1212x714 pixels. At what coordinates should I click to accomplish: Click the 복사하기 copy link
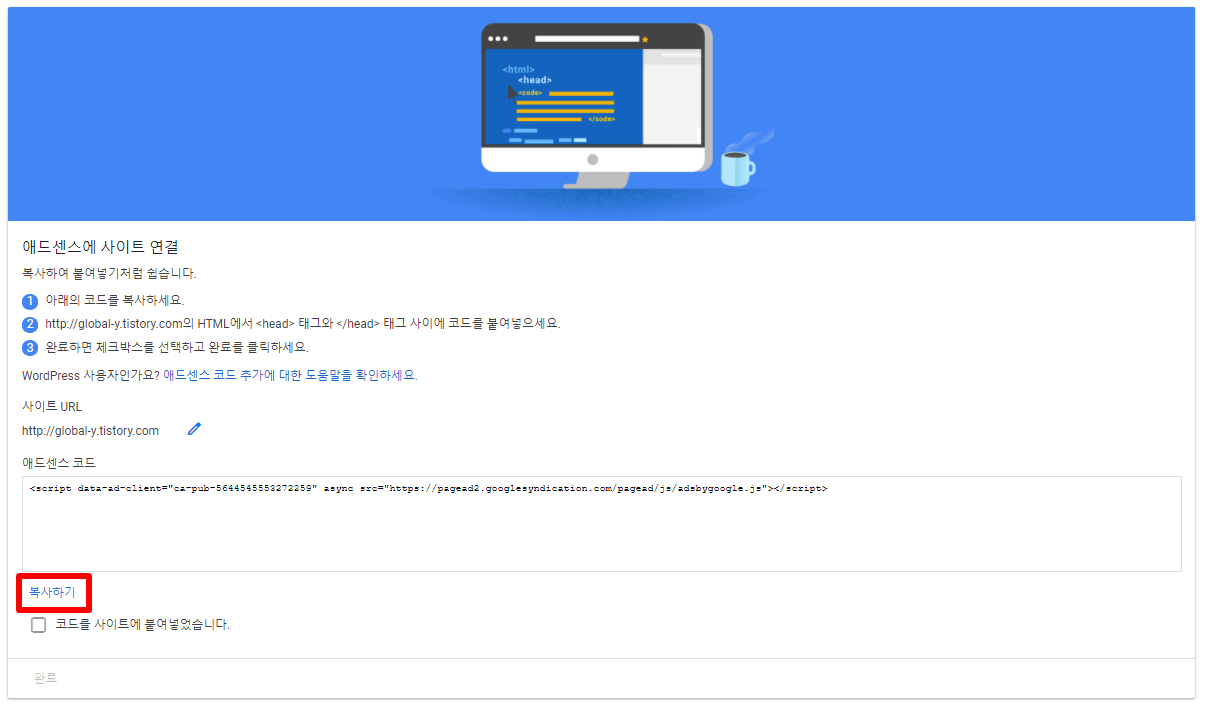click(x=52, y=593)
